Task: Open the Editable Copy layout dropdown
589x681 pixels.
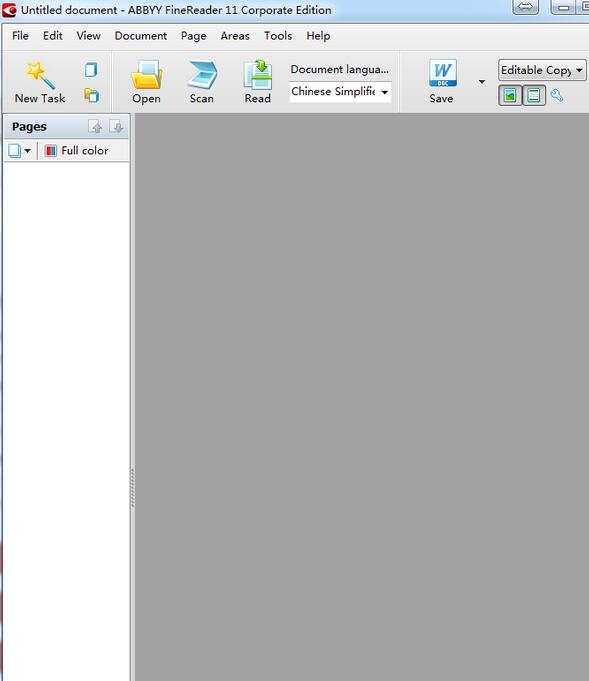Action: coord(542,70)
